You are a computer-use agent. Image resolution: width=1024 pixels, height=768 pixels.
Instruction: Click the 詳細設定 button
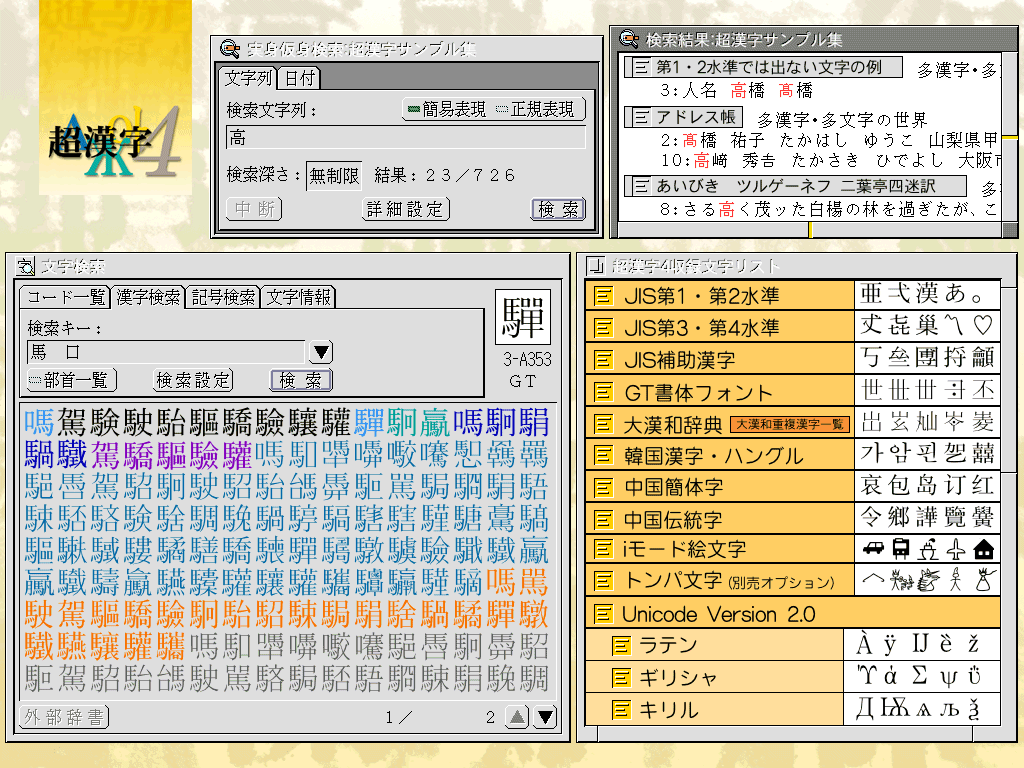[405, 209]
